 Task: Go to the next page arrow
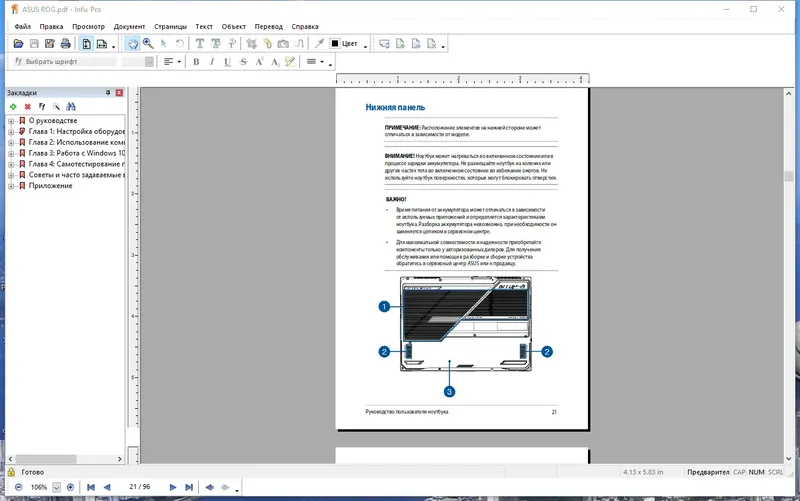(173, 487)
